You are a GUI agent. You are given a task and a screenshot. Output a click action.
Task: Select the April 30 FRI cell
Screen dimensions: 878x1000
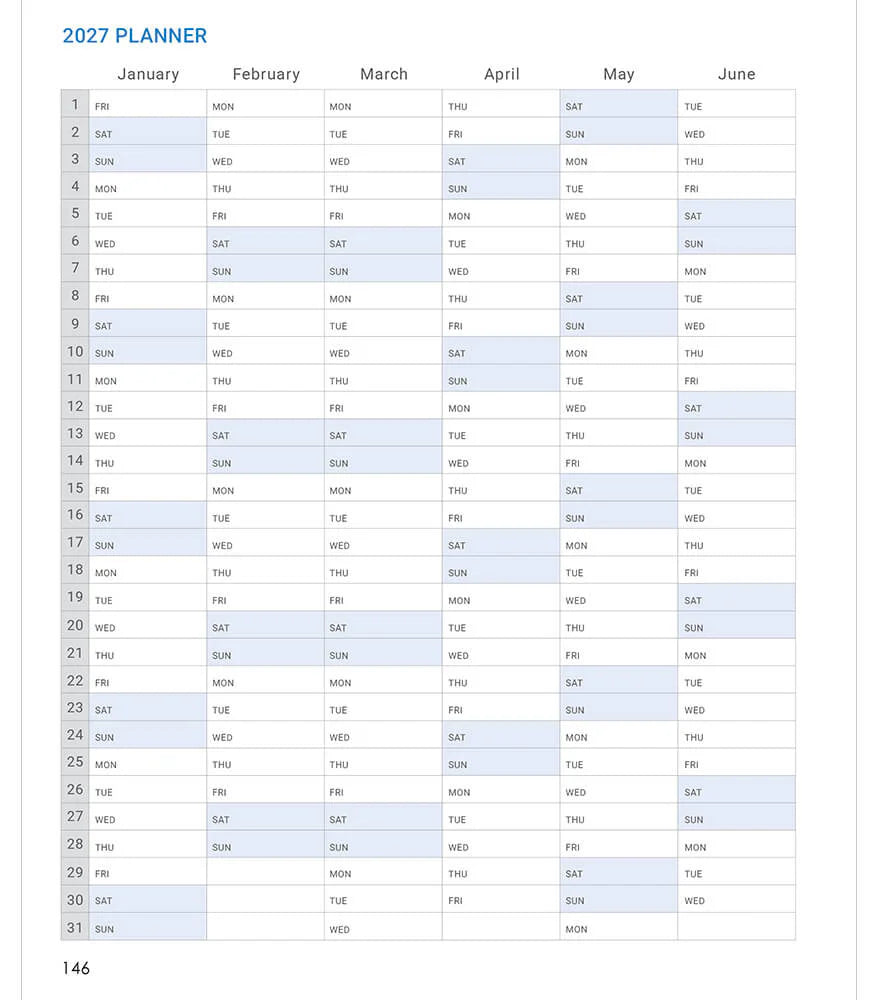pyautogui.click(x=501, y=900)
